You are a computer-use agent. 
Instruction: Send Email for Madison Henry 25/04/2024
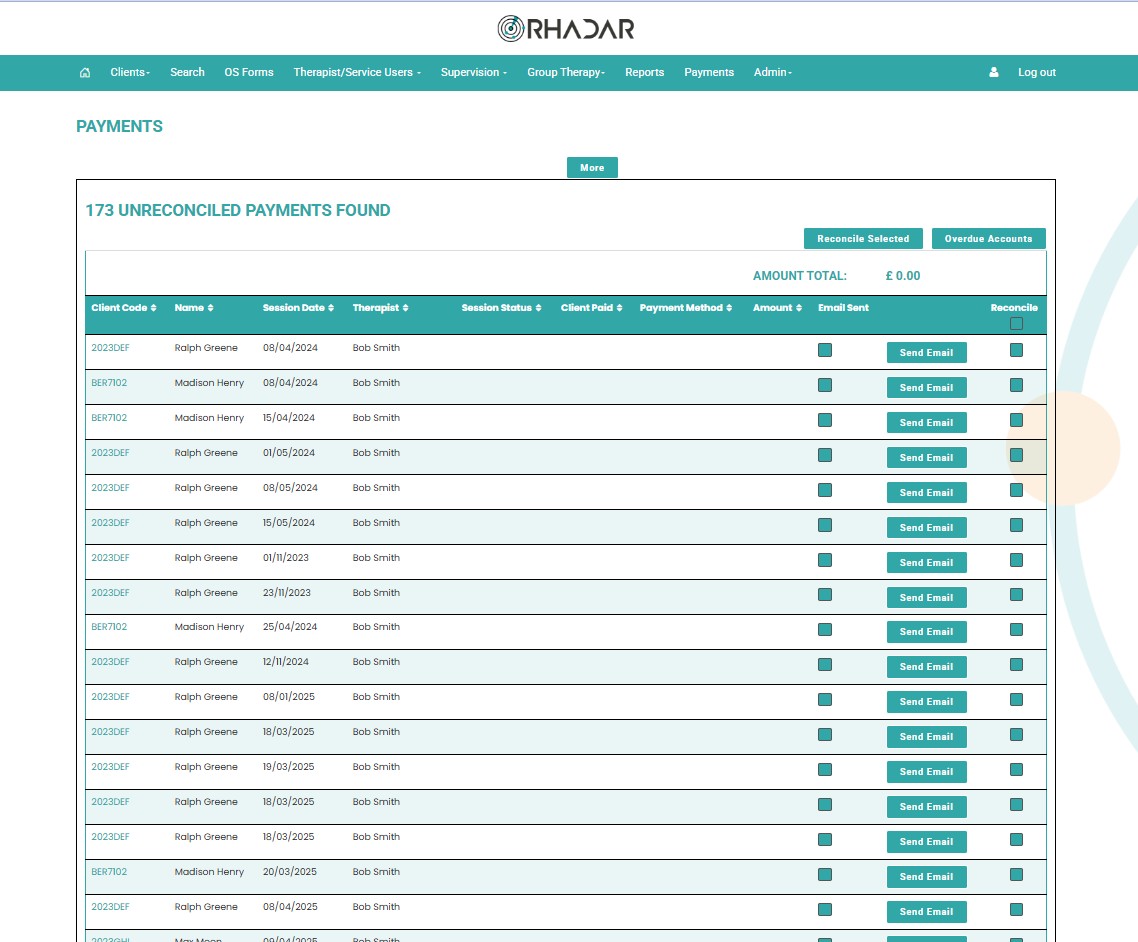927,631
